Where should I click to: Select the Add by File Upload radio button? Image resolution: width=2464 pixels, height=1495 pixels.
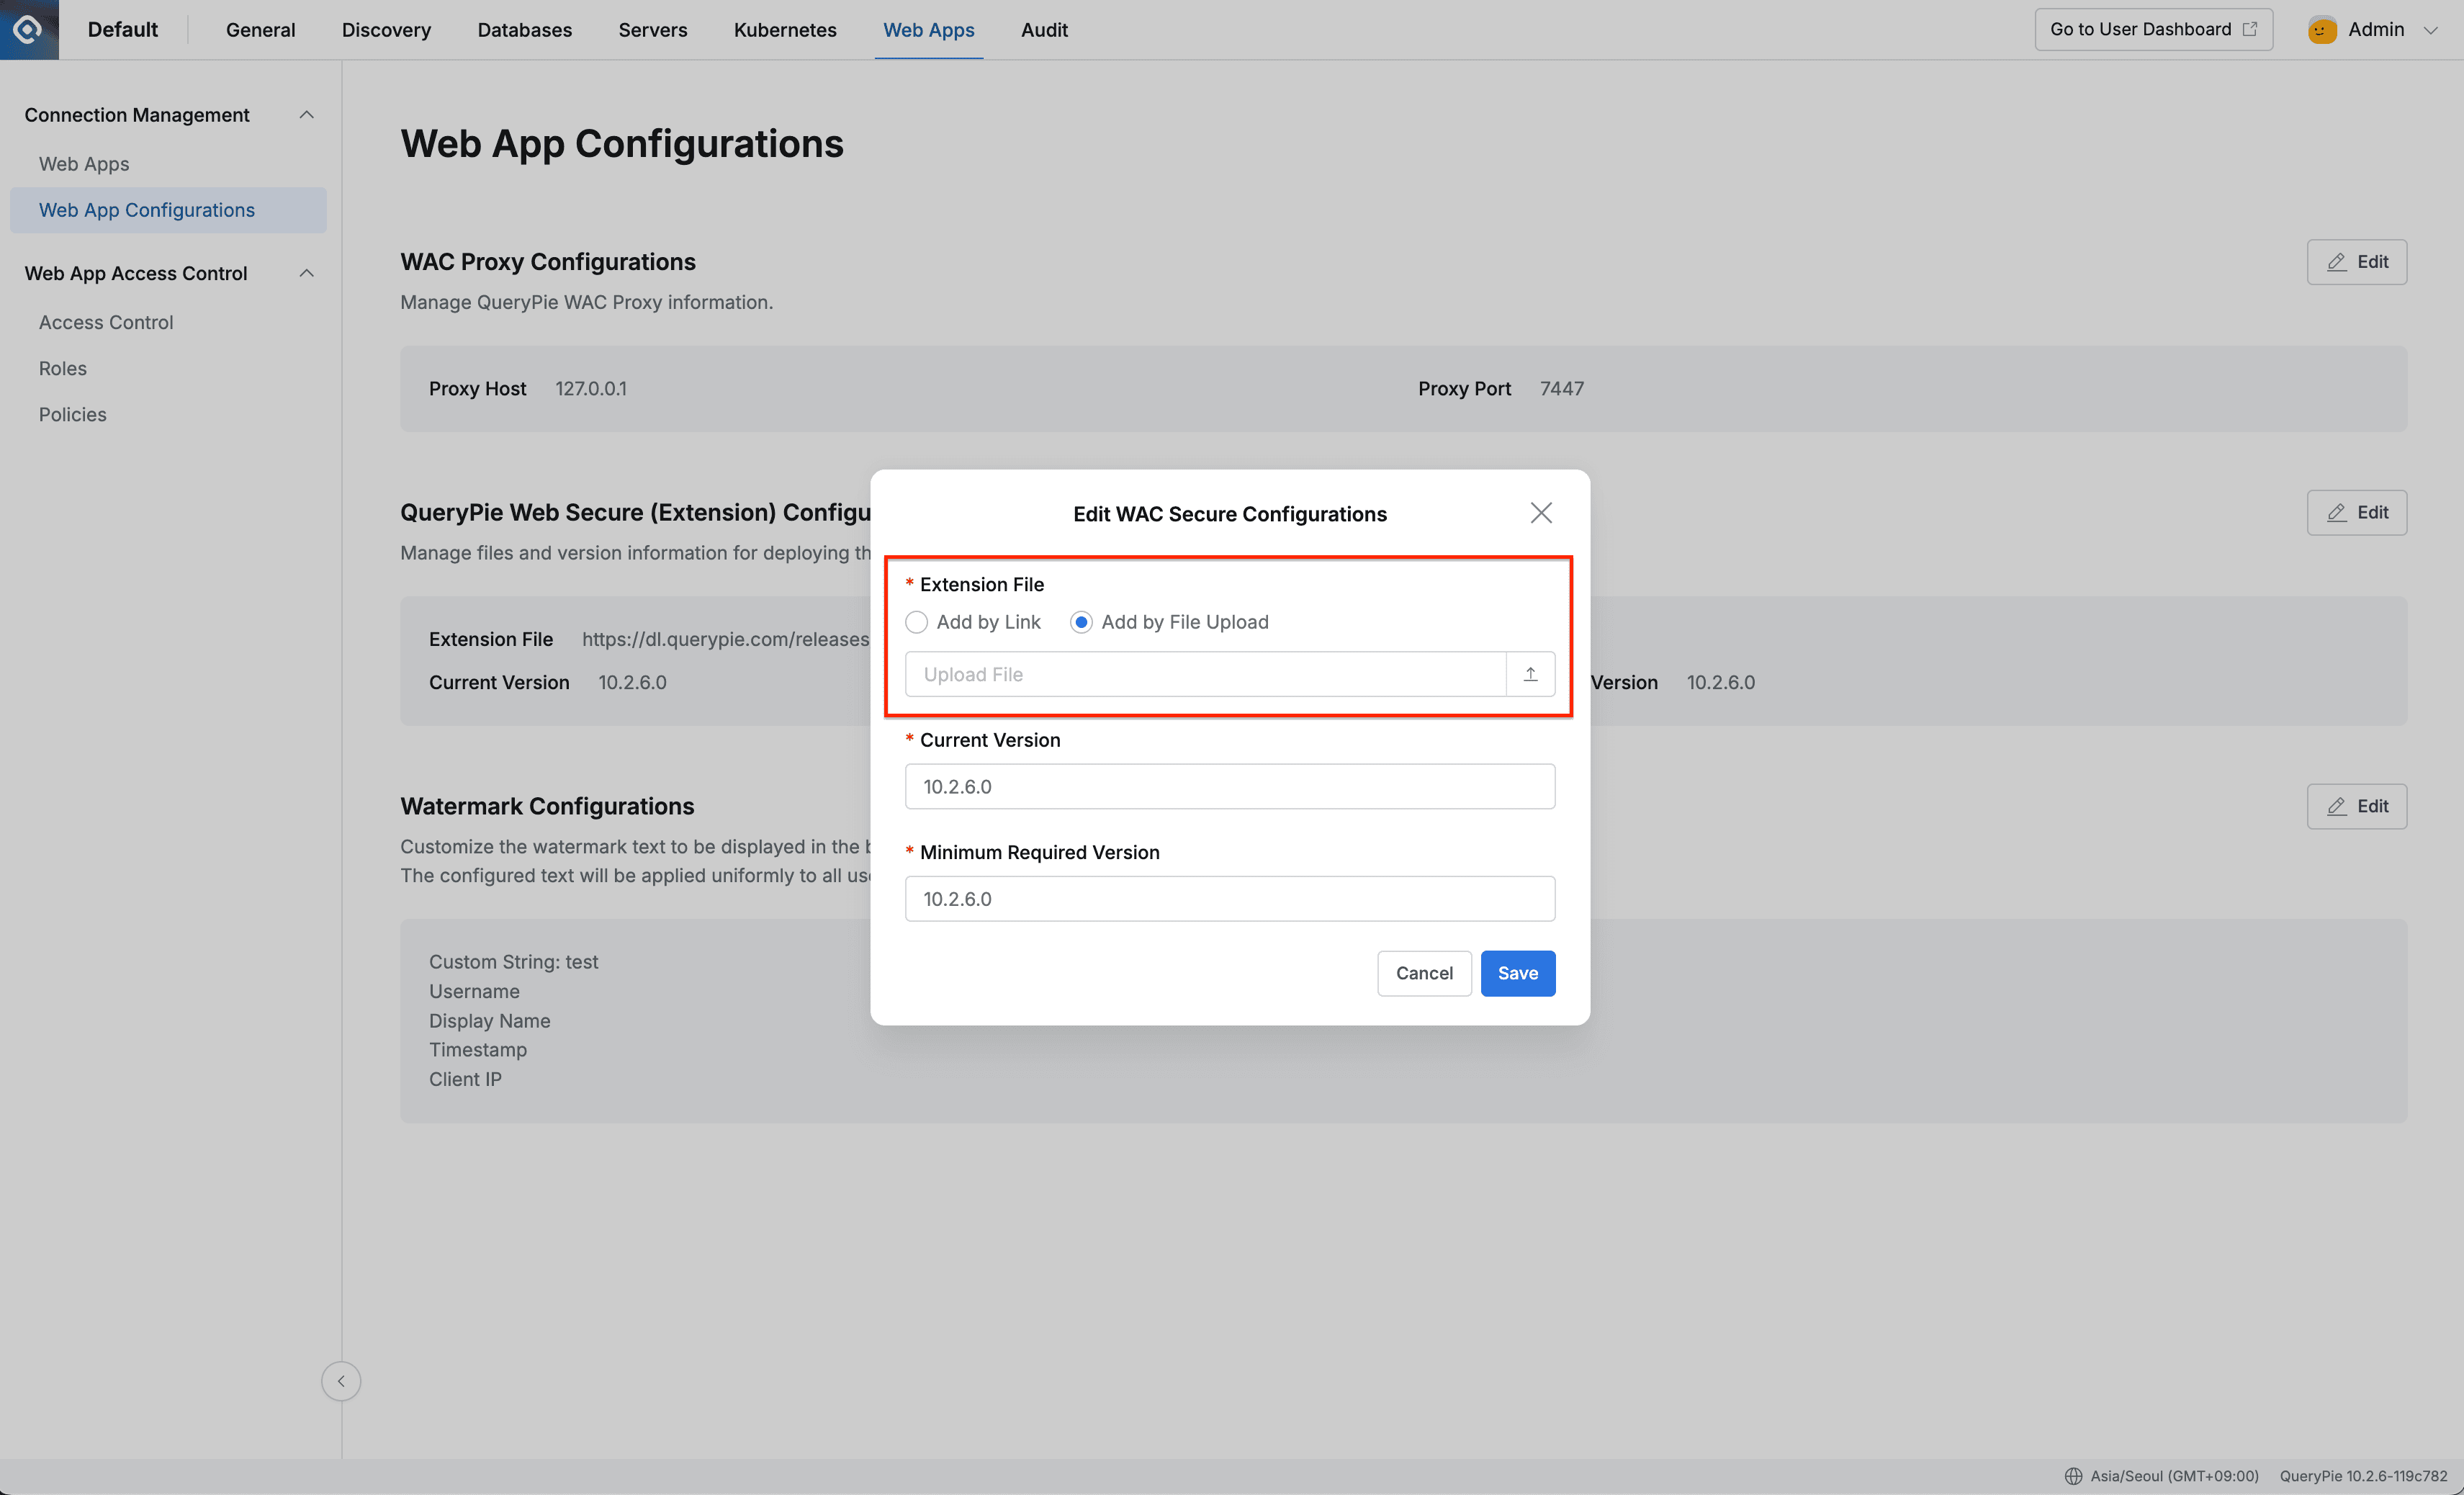[x=1081, y=621]
